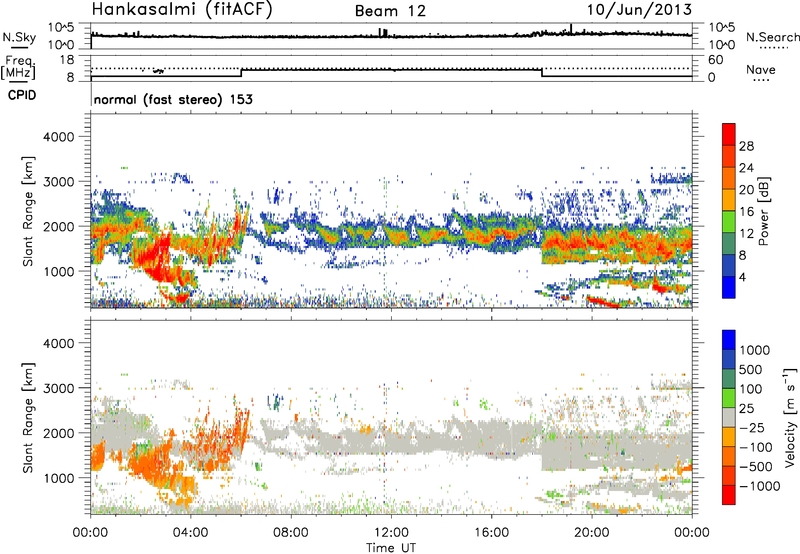The image size is (800, 554).
Task: Click the "Time UT" axis title
Action: click(391, 548)
